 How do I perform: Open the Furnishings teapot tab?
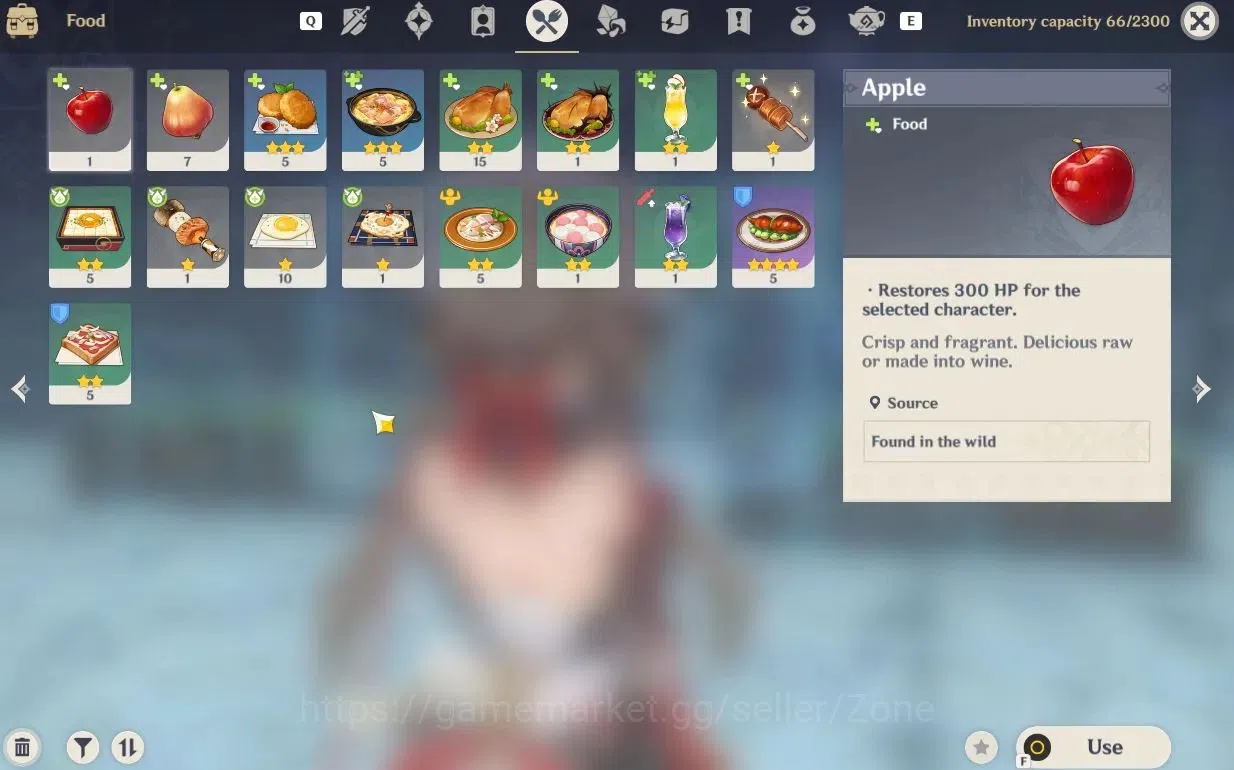[867, 21]
